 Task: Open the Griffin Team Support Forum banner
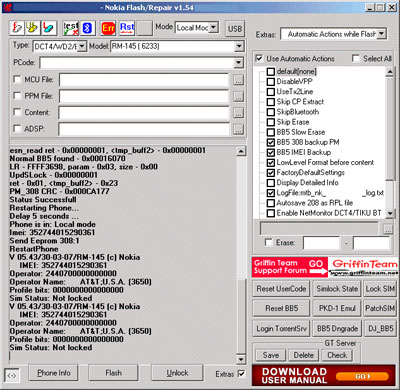click(x=290, y=267)
